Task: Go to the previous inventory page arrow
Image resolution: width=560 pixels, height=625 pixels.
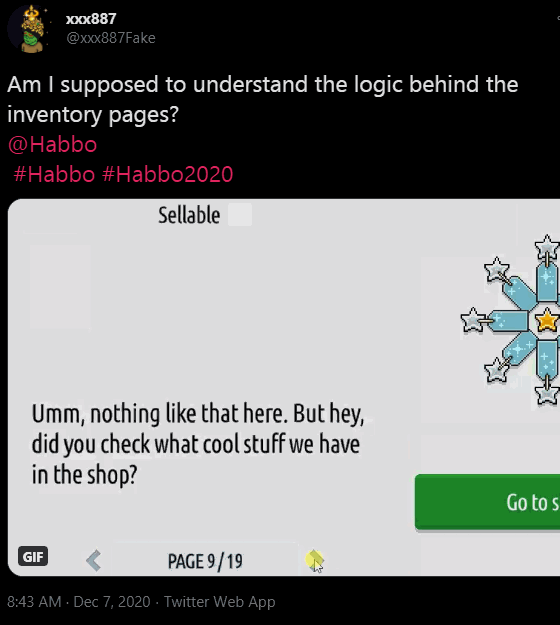Action: pos(94,560)
